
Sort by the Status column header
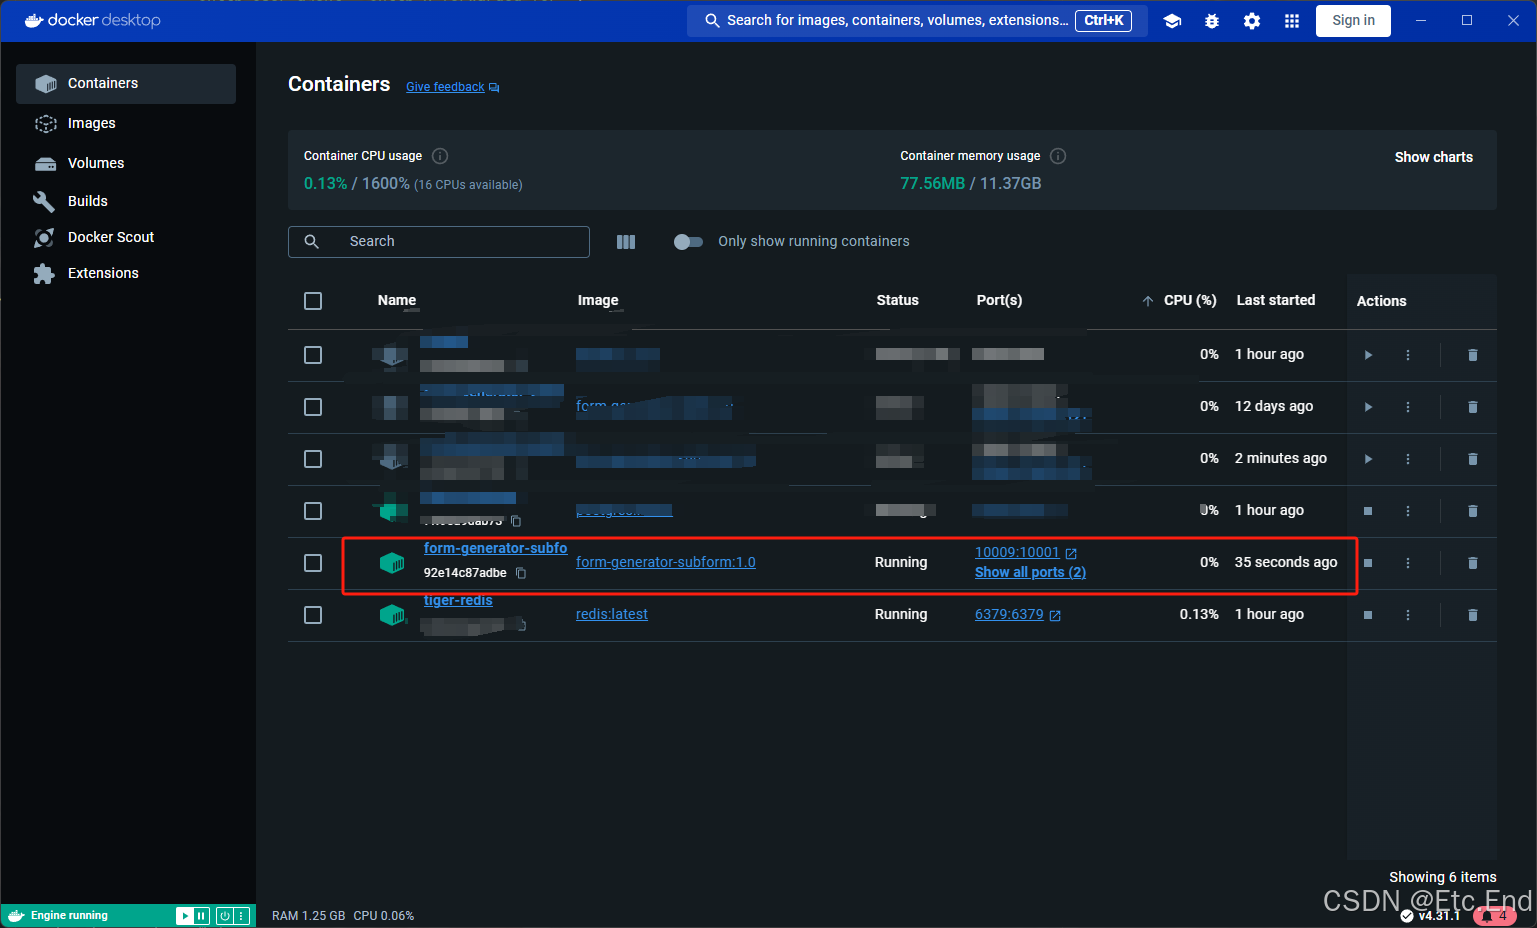point(897,300)
